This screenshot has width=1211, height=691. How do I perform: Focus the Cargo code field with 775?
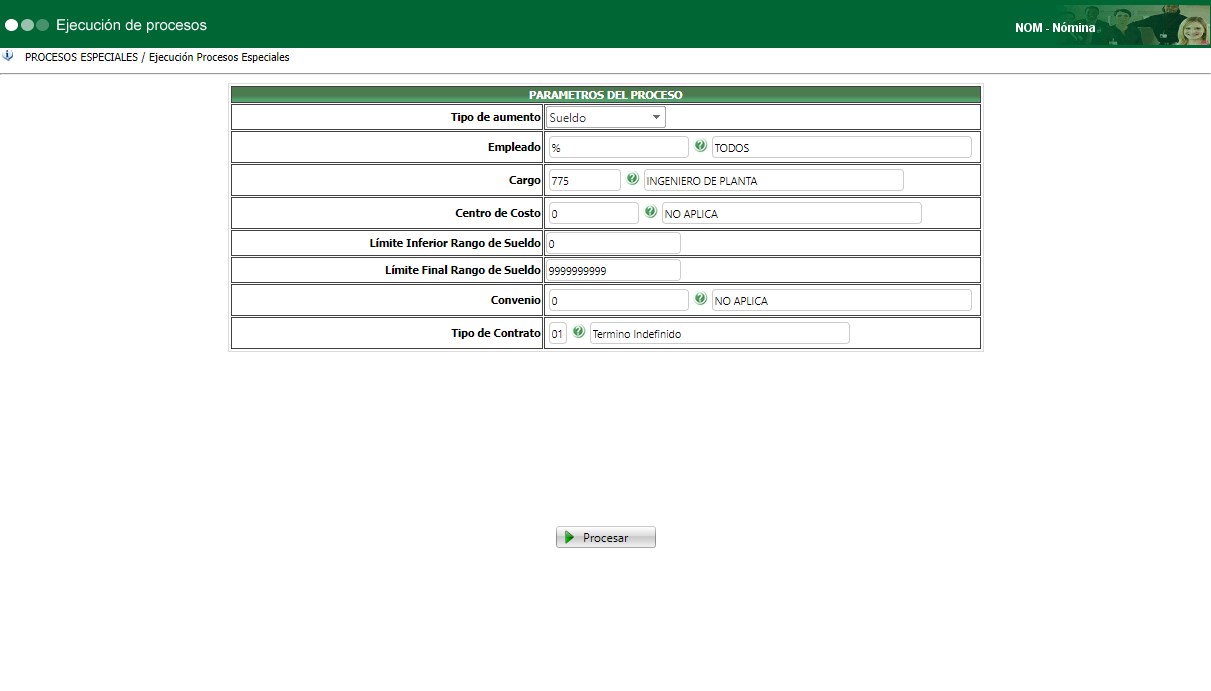(585, 180)
